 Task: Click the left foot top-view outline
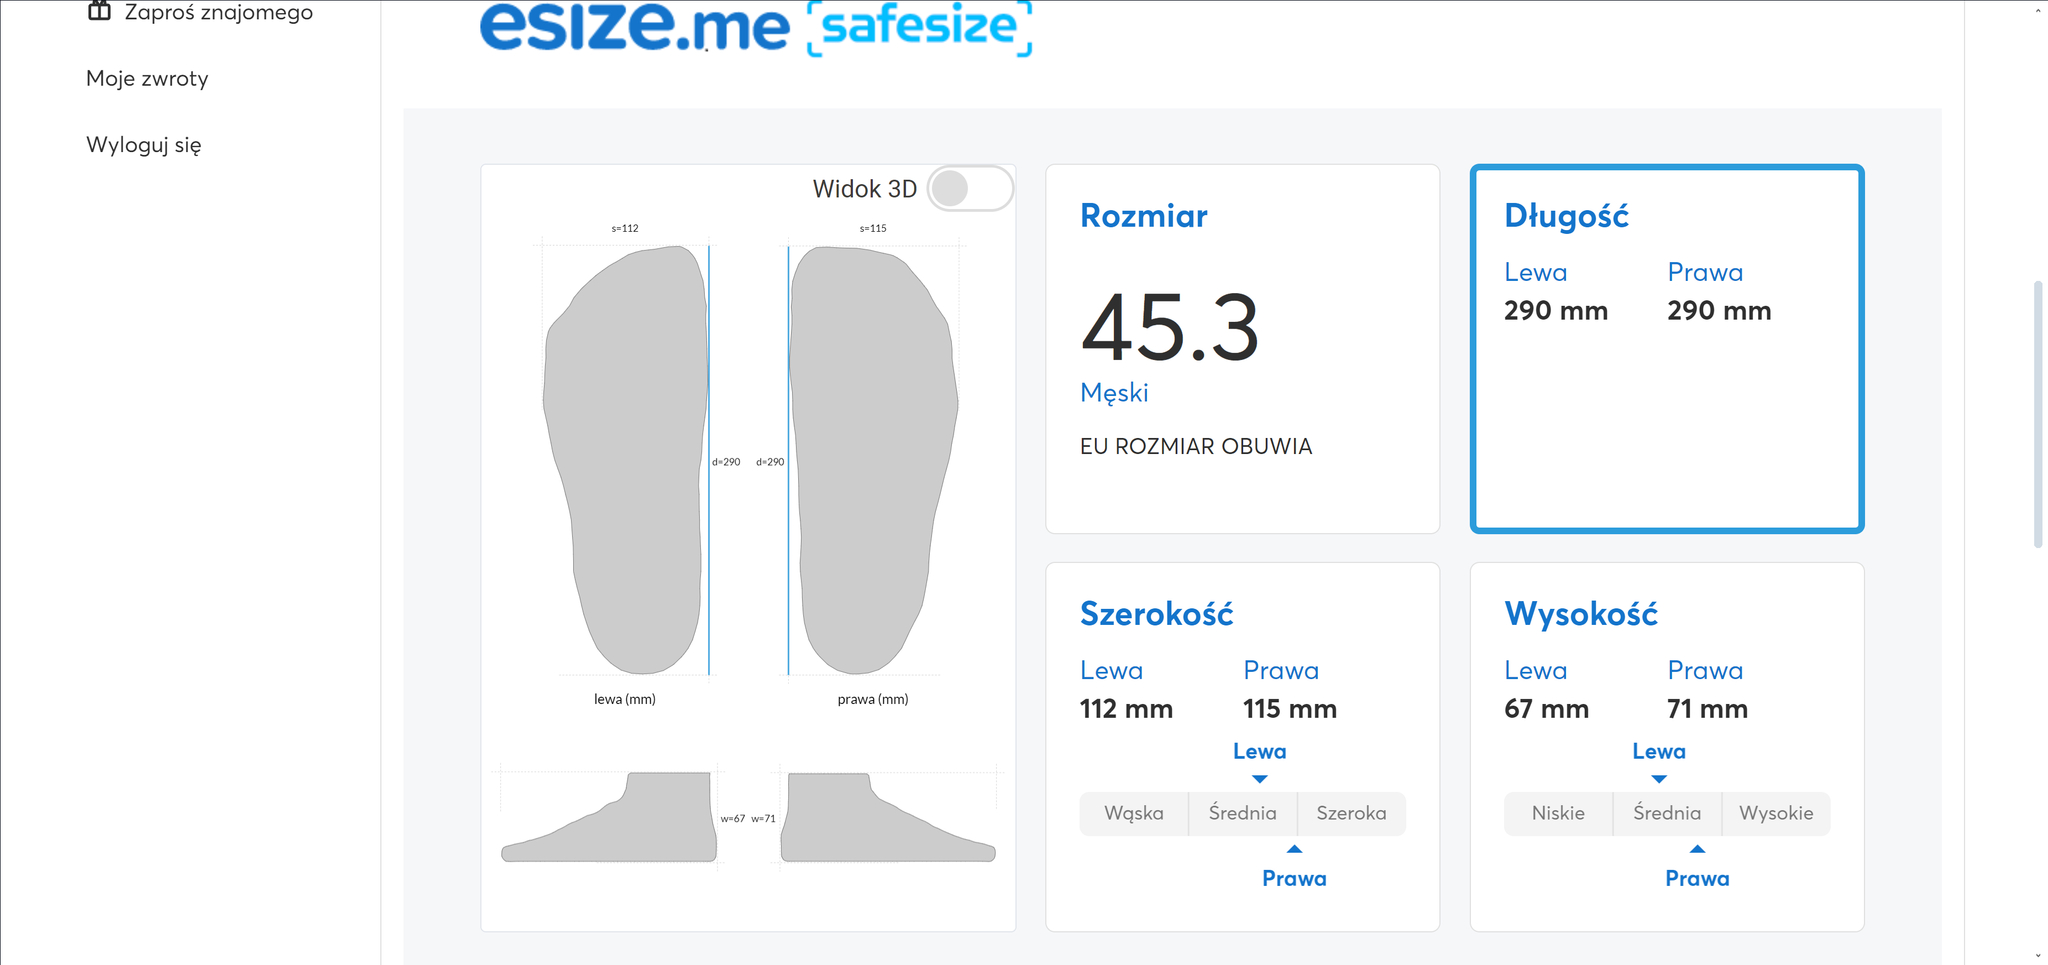(626, 458)
